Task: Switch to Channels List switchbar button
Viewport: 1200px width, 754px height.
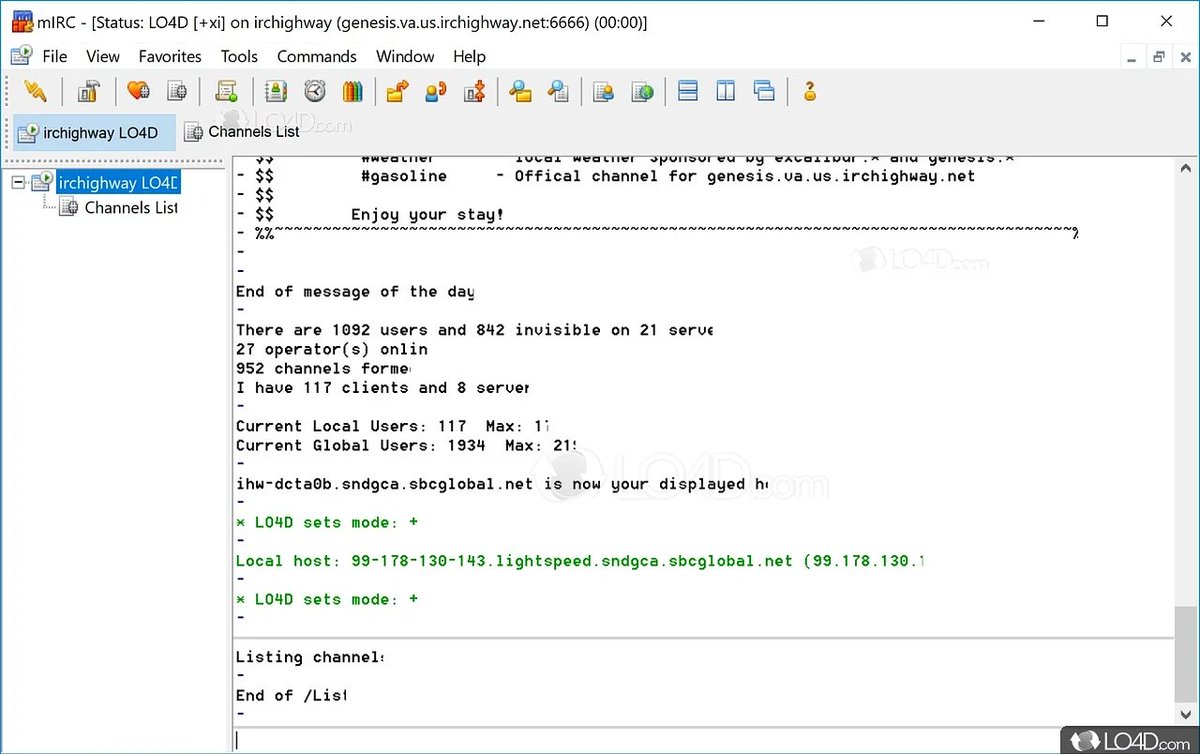Action: tap(243, 132)
